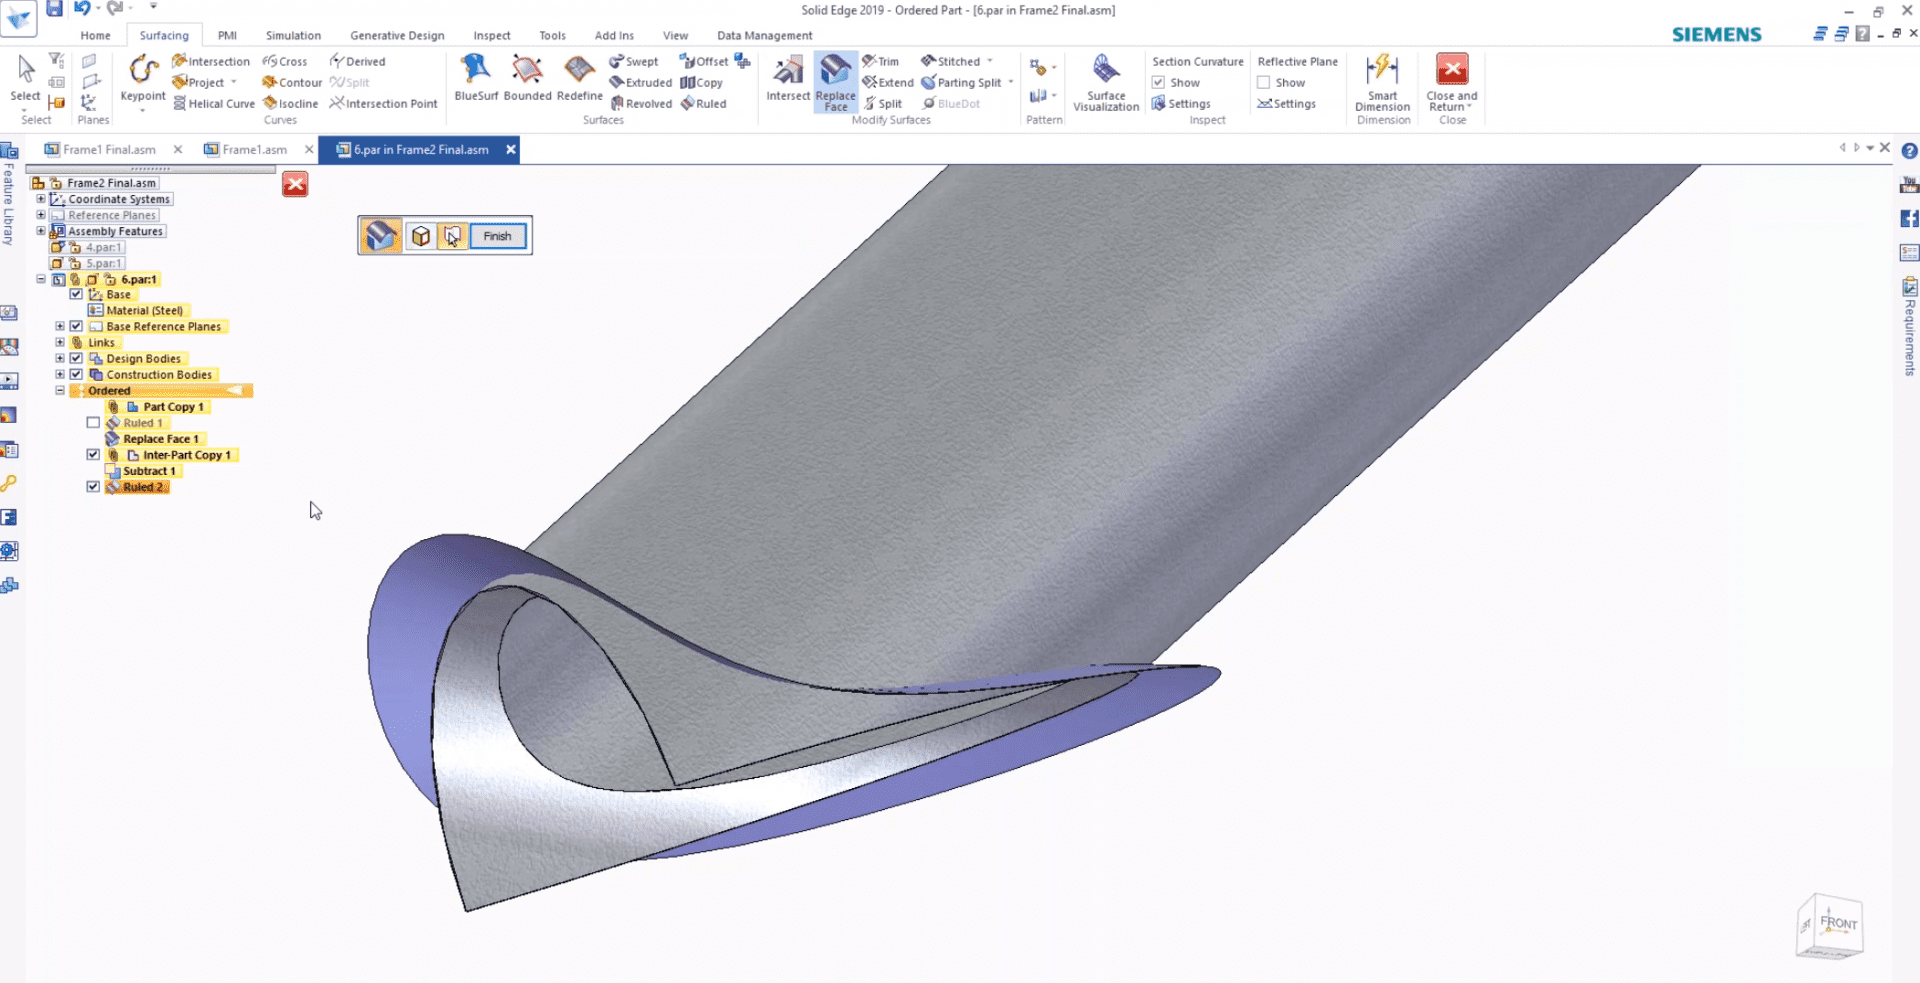The image size is (1920, 983).
Task: Choose the Intersect tool
Action: click(x=788, y=80)
